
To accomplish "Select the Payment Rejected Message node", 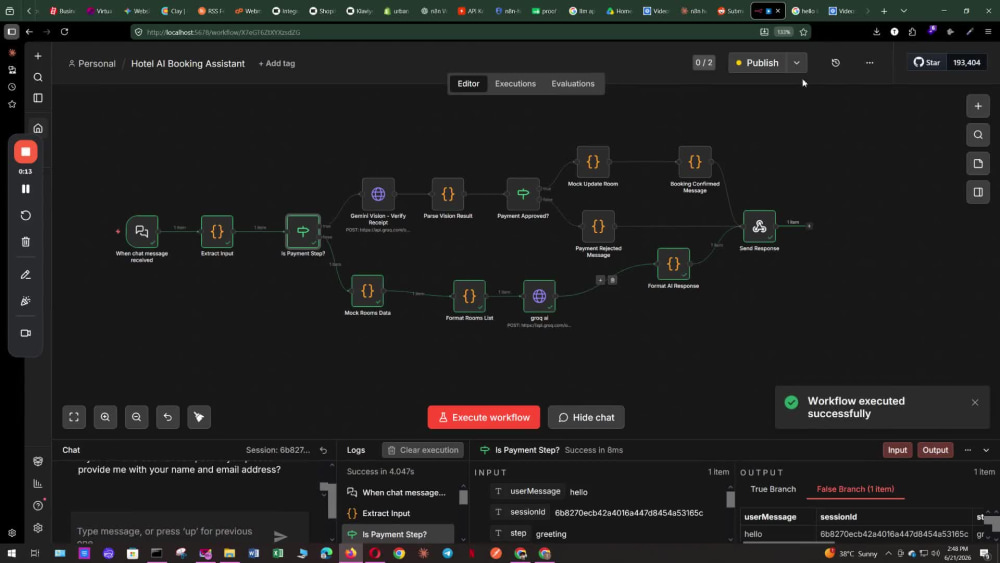I will (x=598, y=226).
